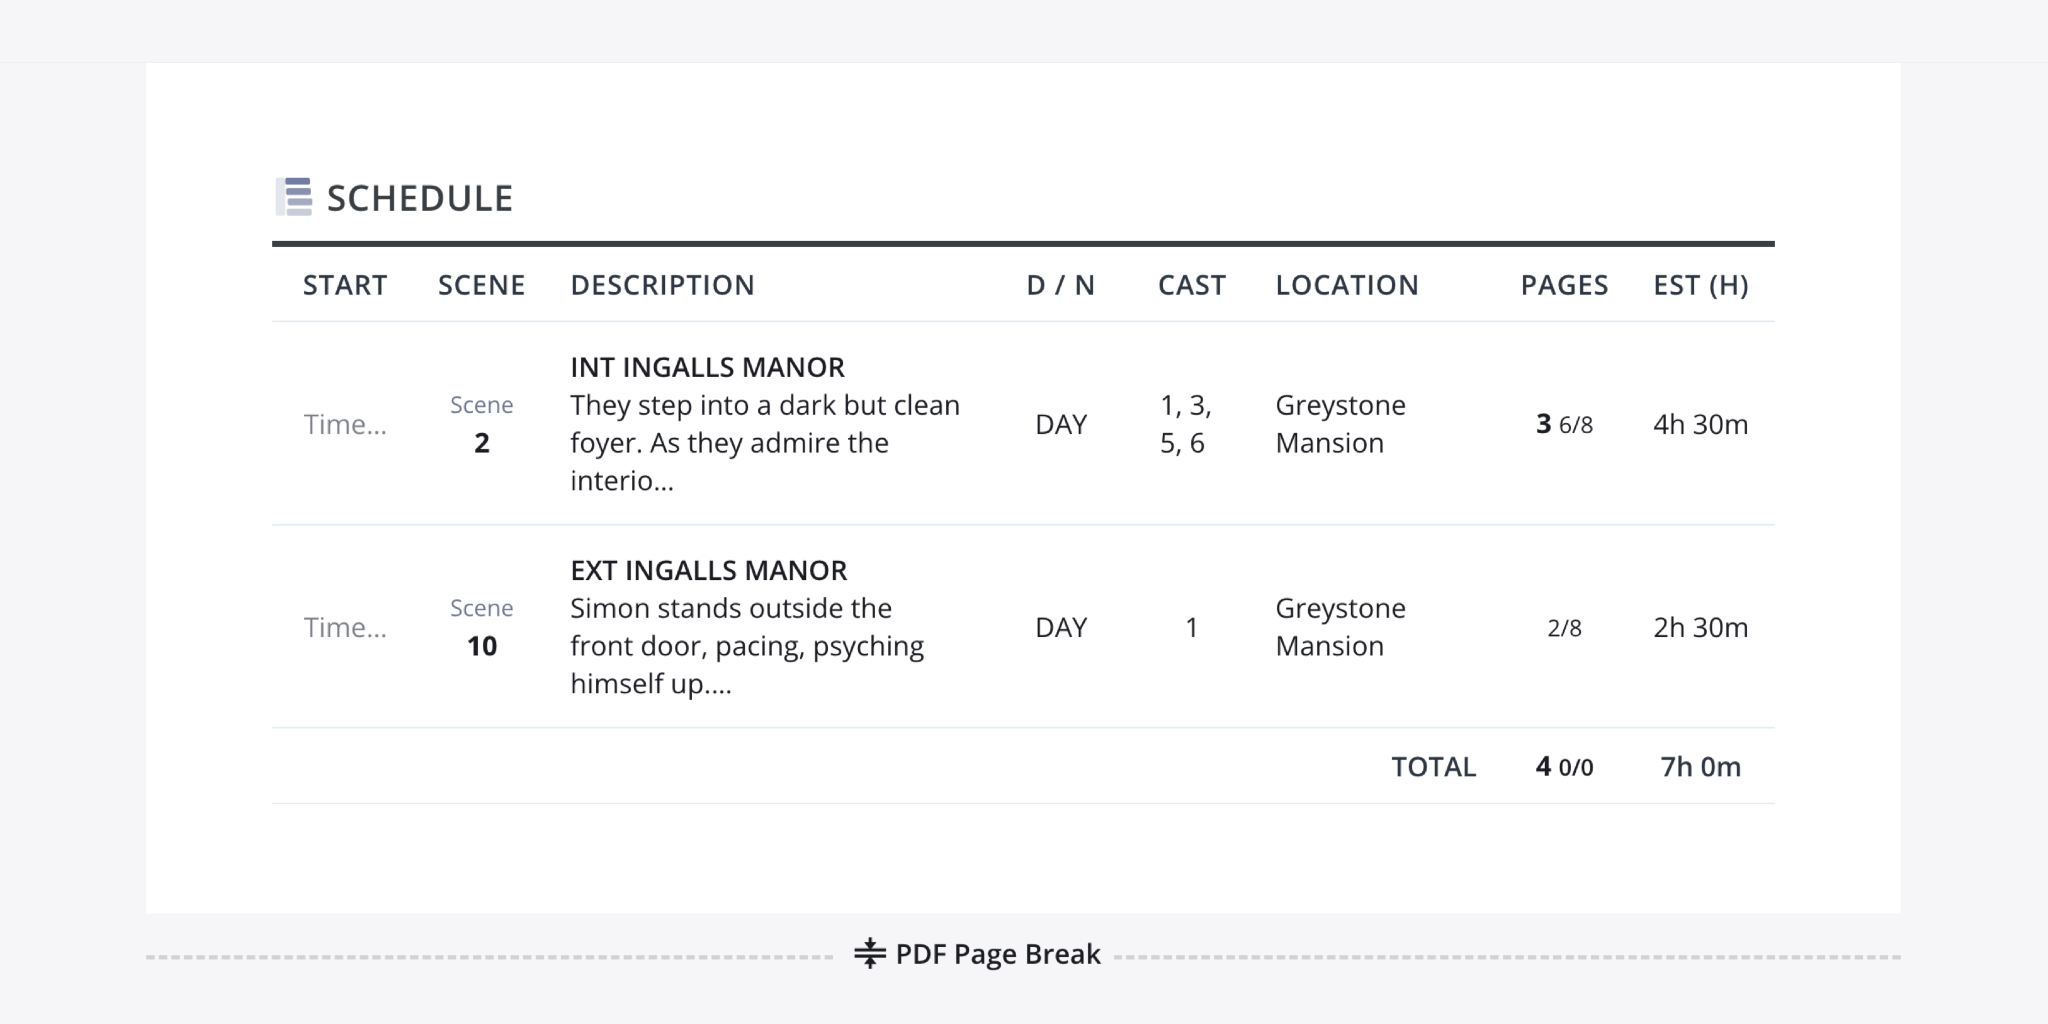Edit the 4h 30m estimate for Scene 2
Viewport: 2048px width, 1024px height.
pos(1700,425)
